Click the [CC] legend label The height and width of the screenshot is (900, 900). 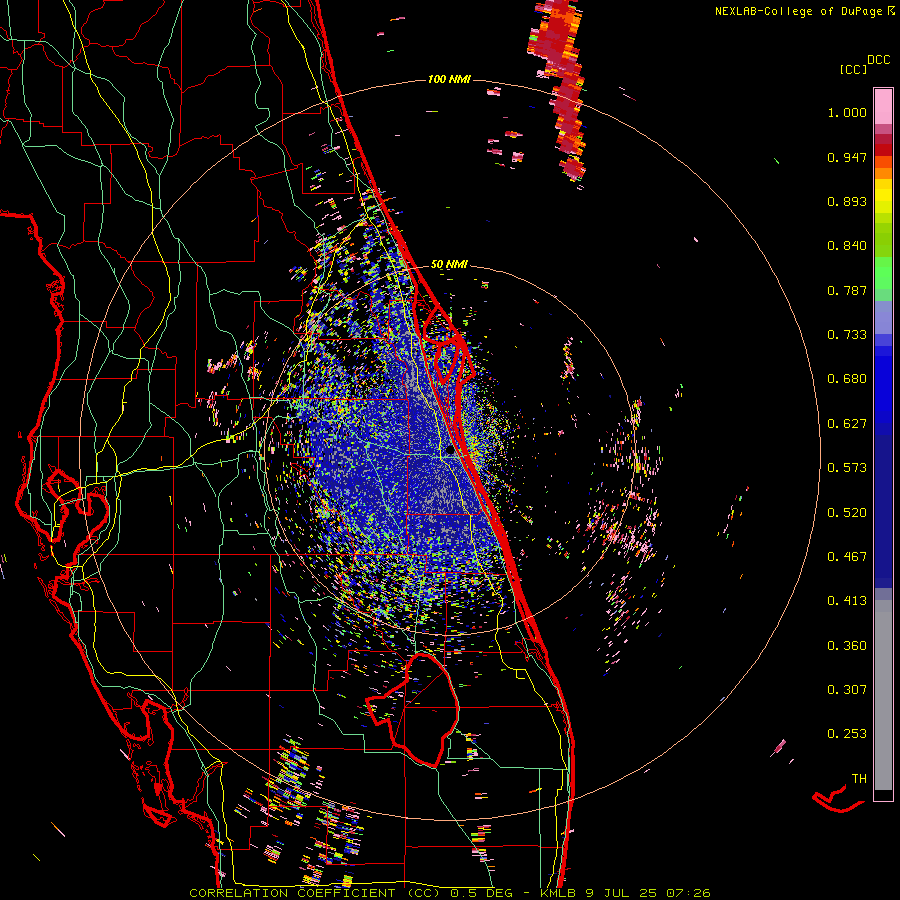(x=853, y=69)
